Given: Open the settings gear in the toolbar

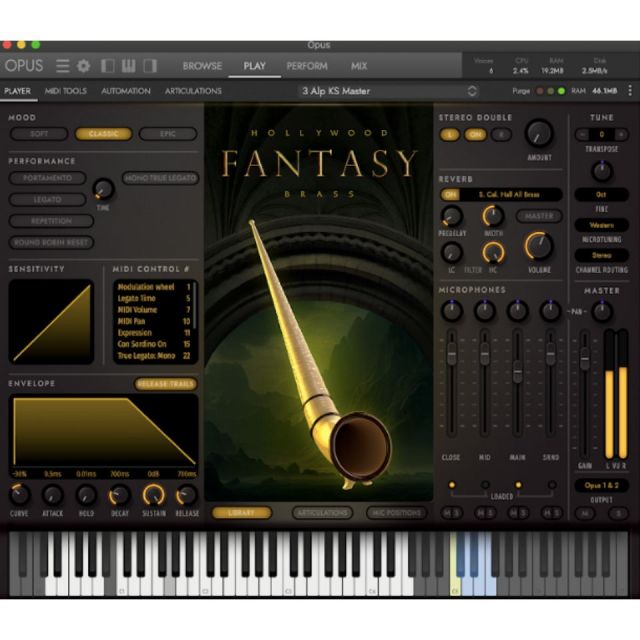Looking at the screenshot, I should 84,66.
